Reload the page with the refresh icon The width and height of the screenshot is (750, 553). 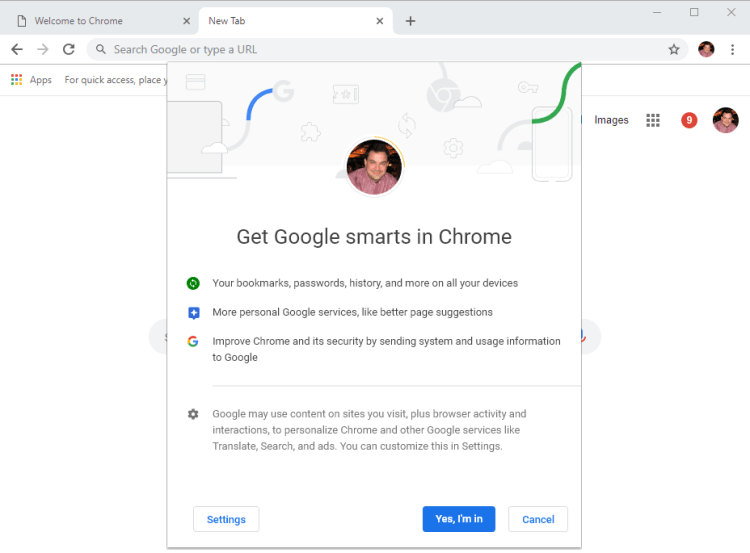pos(69,49)
